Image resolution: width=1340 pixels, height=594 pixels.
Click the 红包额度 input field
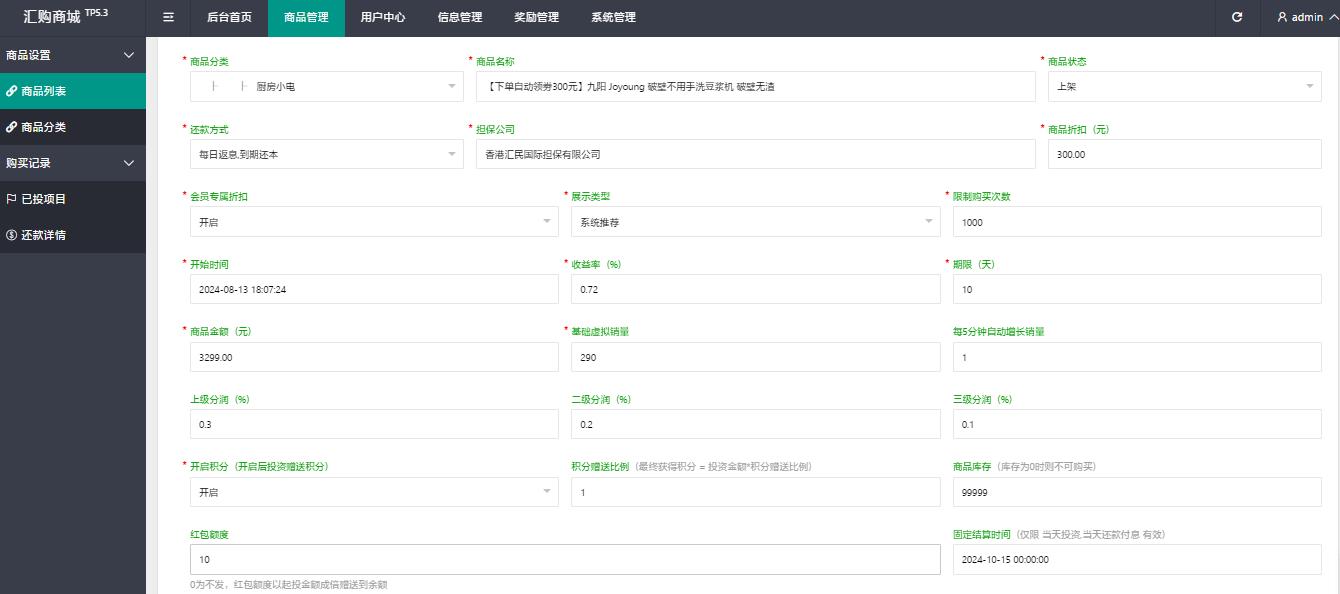[x=565, y=560]
